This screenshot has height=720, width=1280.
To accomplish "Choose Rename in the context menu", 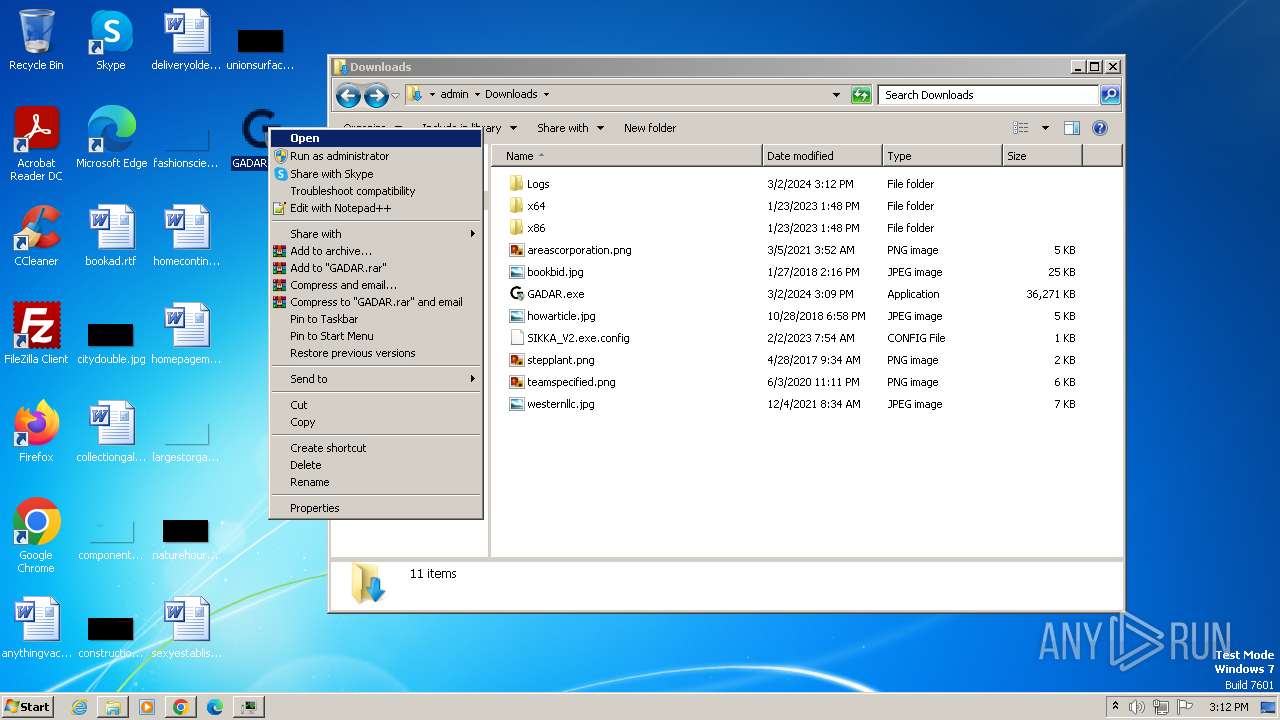I will pyautogui.click(x=376, y=482).
